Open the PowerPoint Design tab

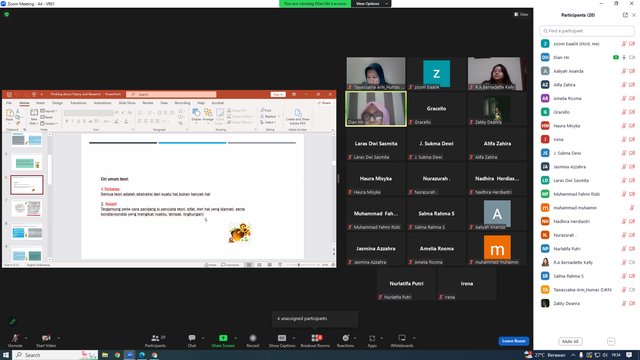tap(58, 103)
